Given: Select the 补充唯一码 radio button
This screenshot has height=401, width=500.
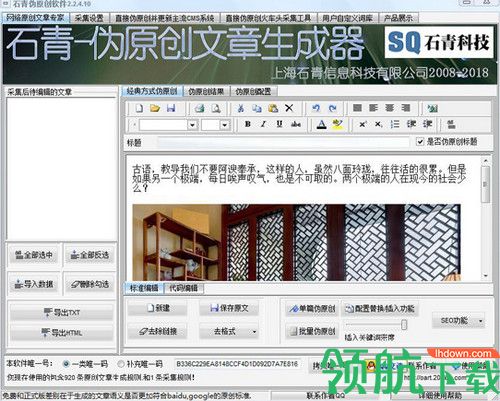Looking at the screenshot, I should pyautogui.click(x=121, y=364).
